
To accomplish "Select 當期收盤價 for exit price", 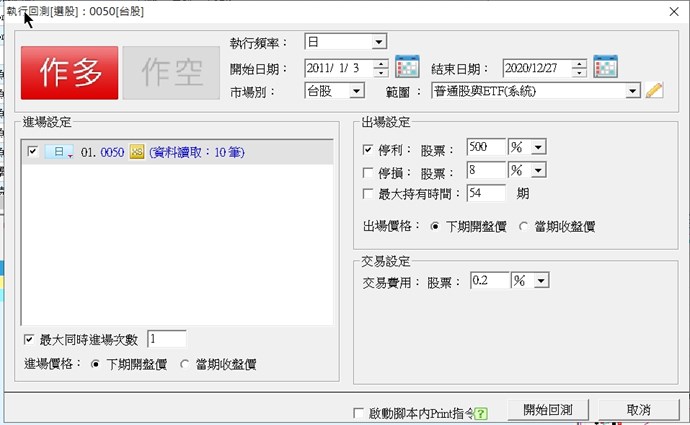I will pos(523,227).
